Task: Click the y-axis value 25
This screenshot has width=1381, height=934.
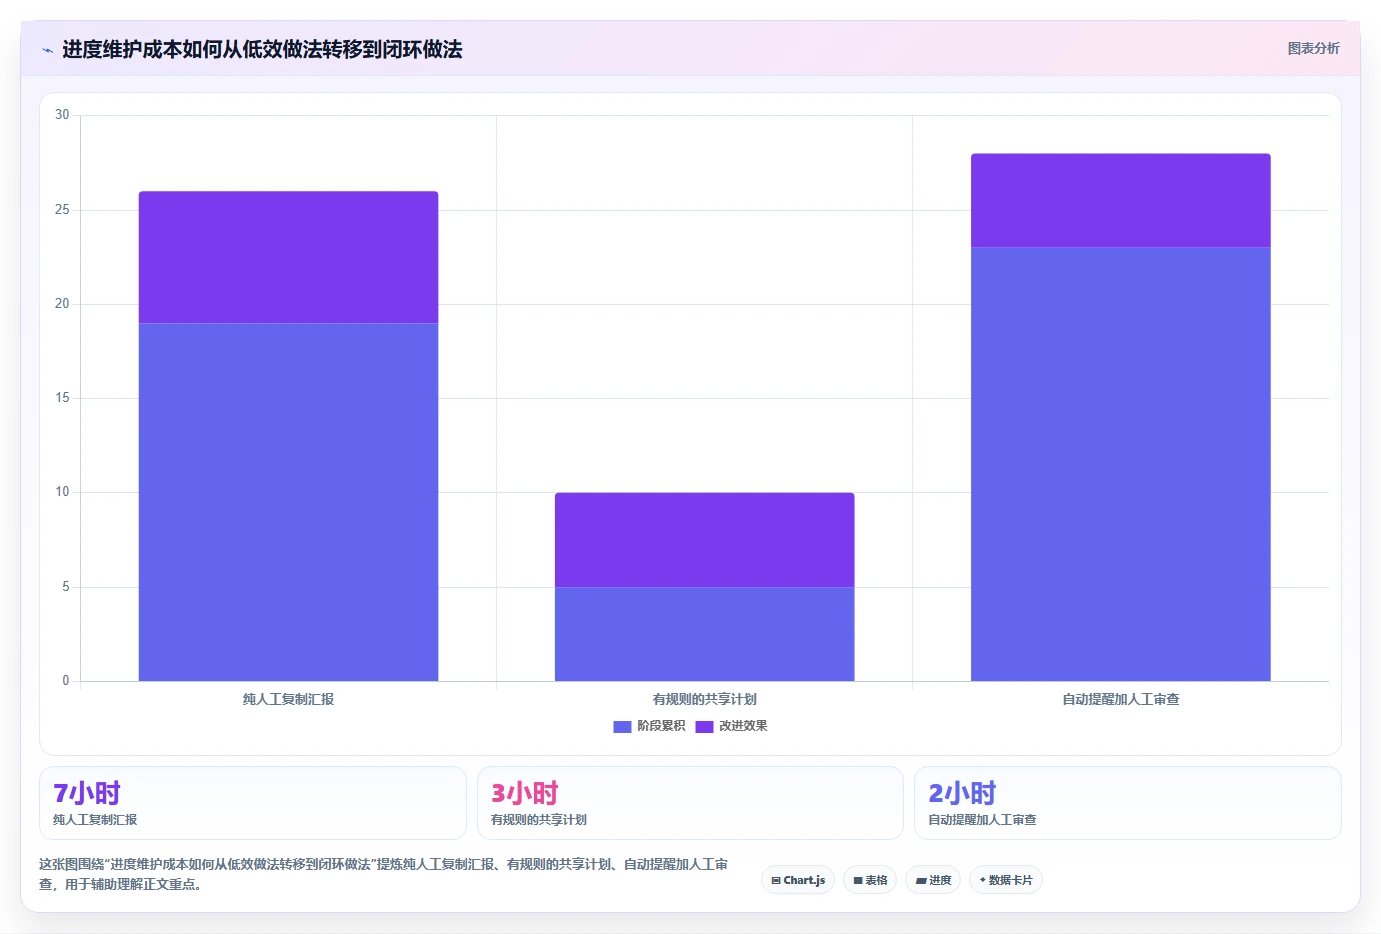Action: (62, 209)
